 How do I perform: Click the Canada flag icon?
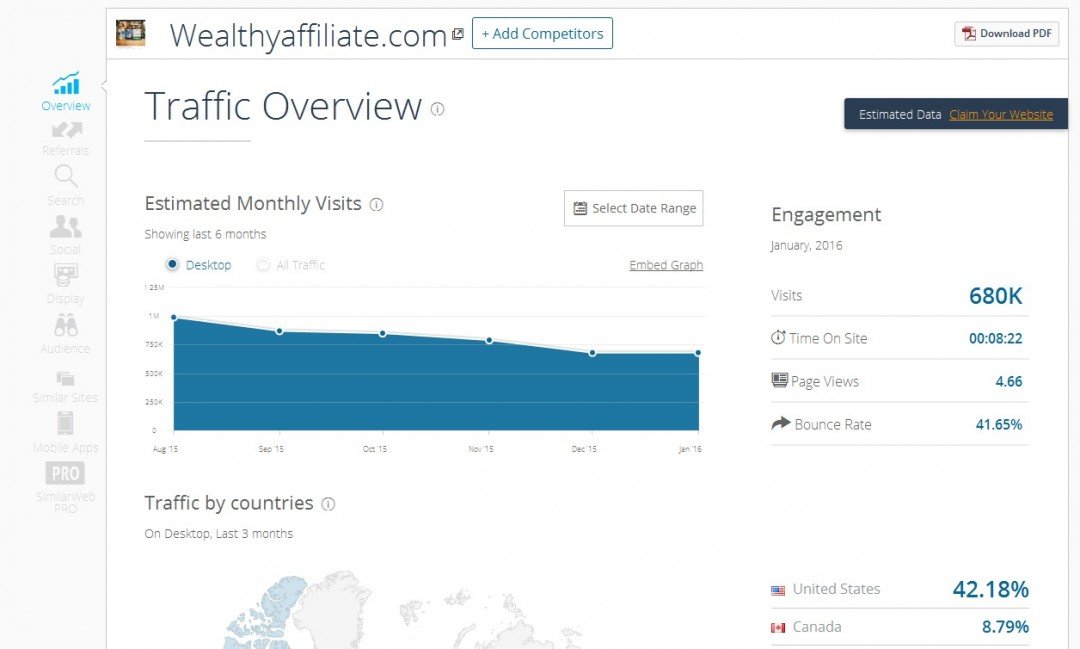tap(778, 628)
